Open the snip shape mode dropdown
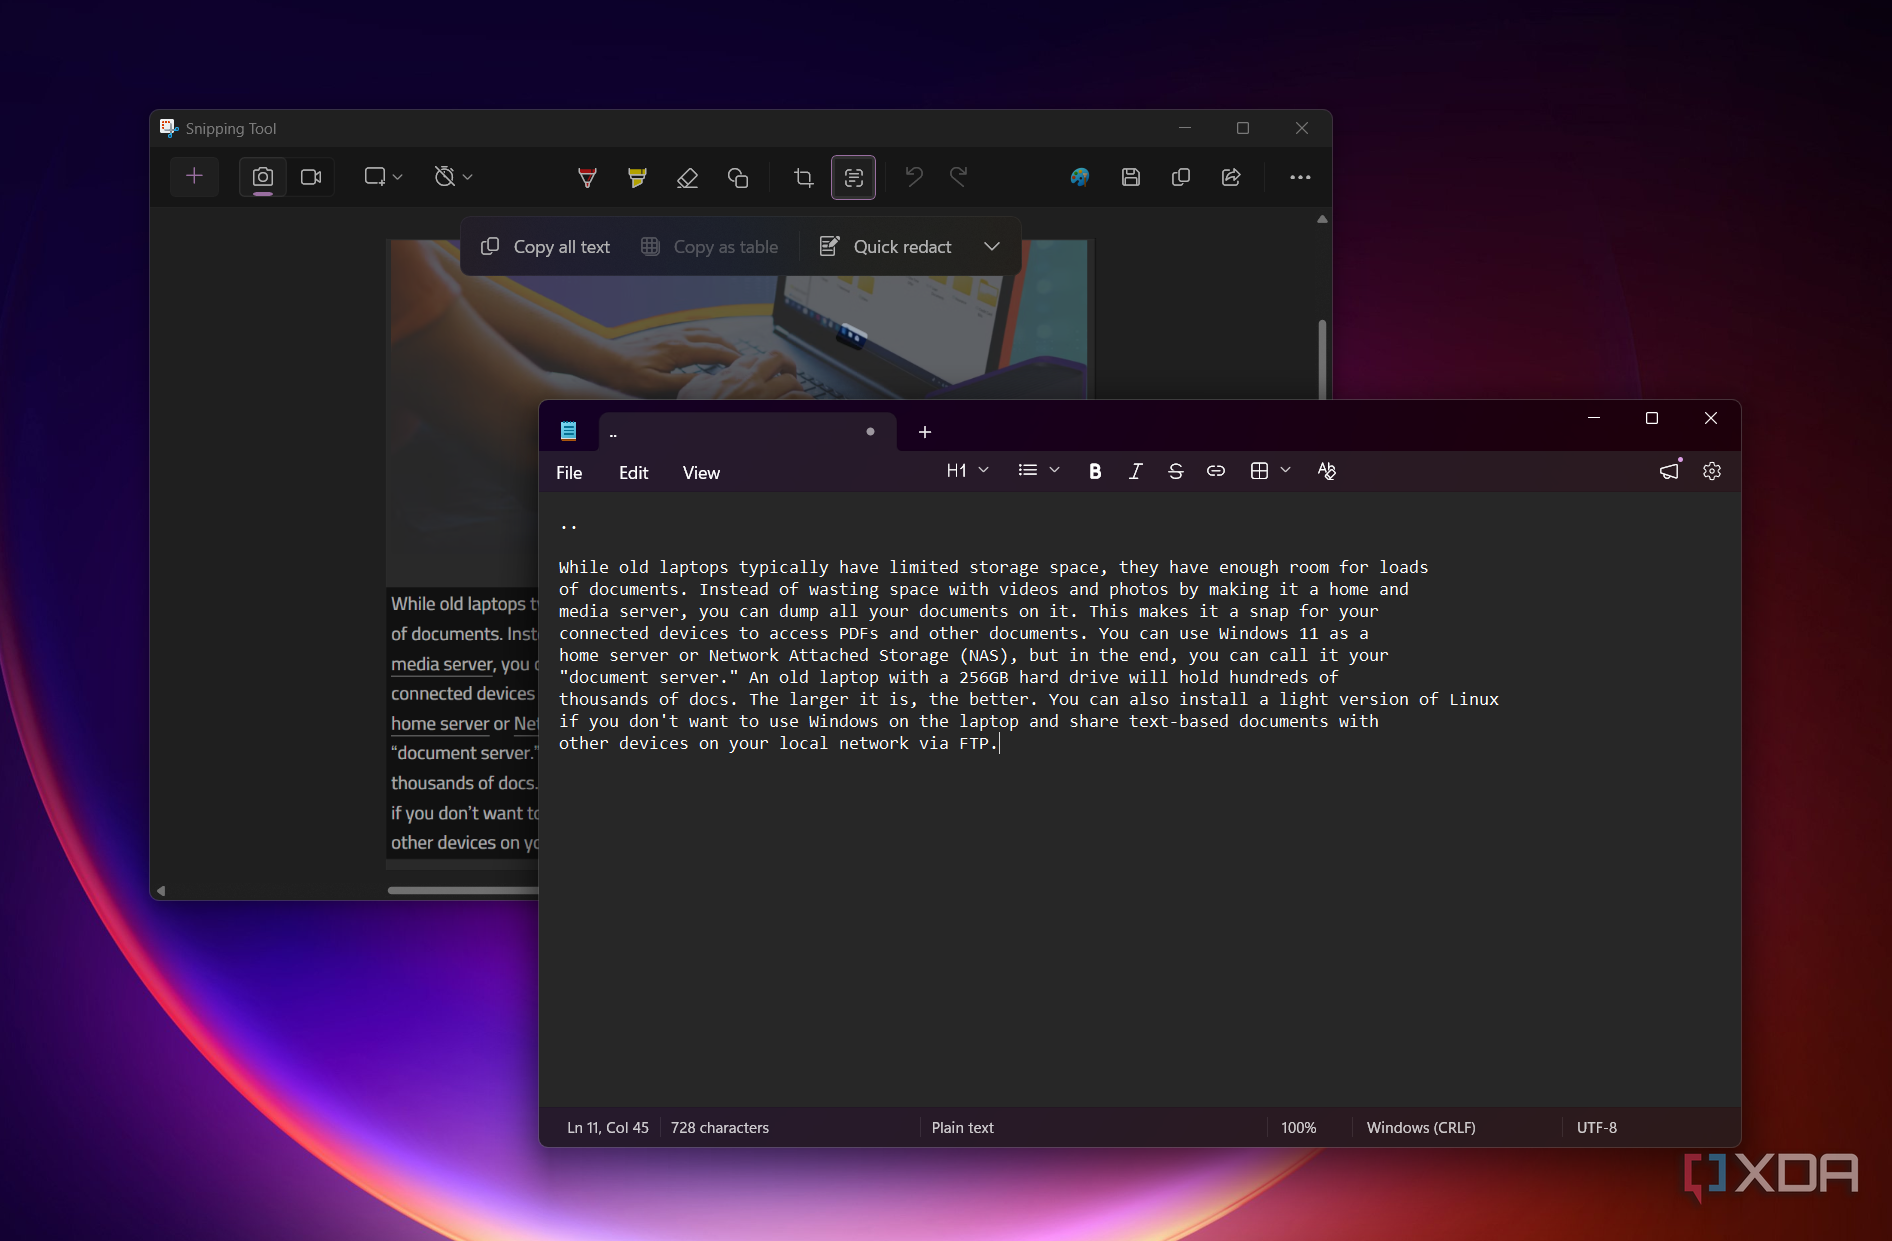 coord(383,177)
